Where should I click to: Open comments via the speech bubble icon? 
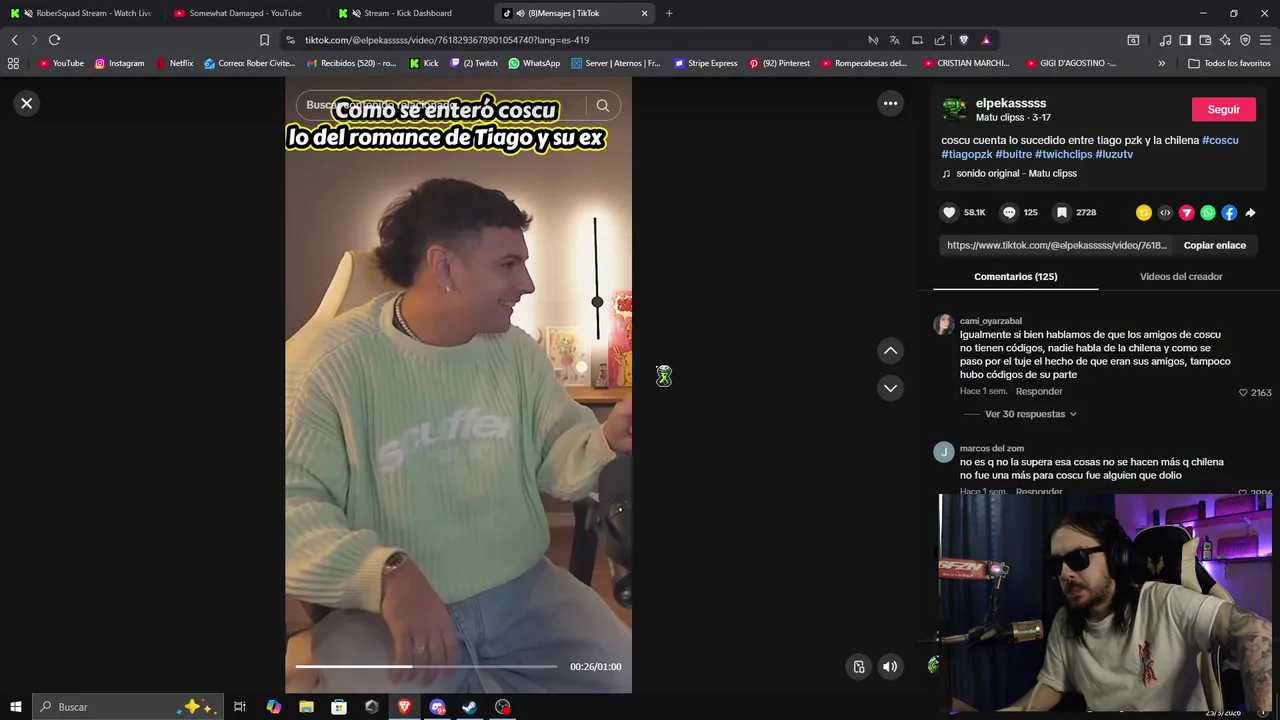[1009, 212]
